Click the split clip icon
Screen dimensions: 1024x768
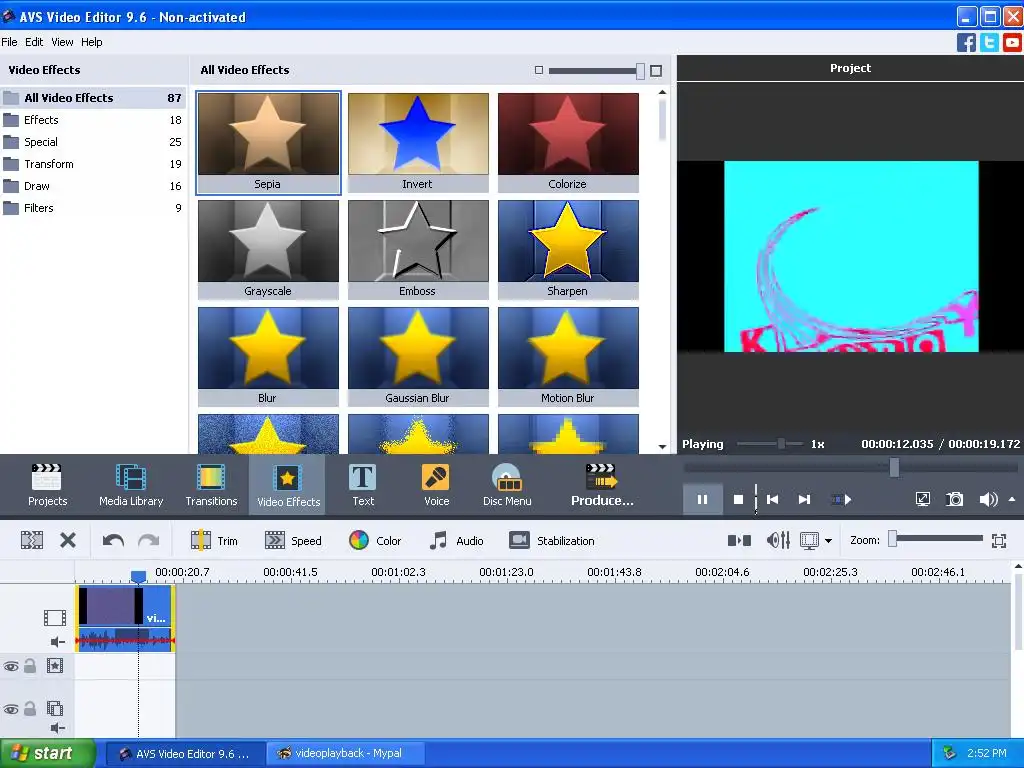(31, 541)
